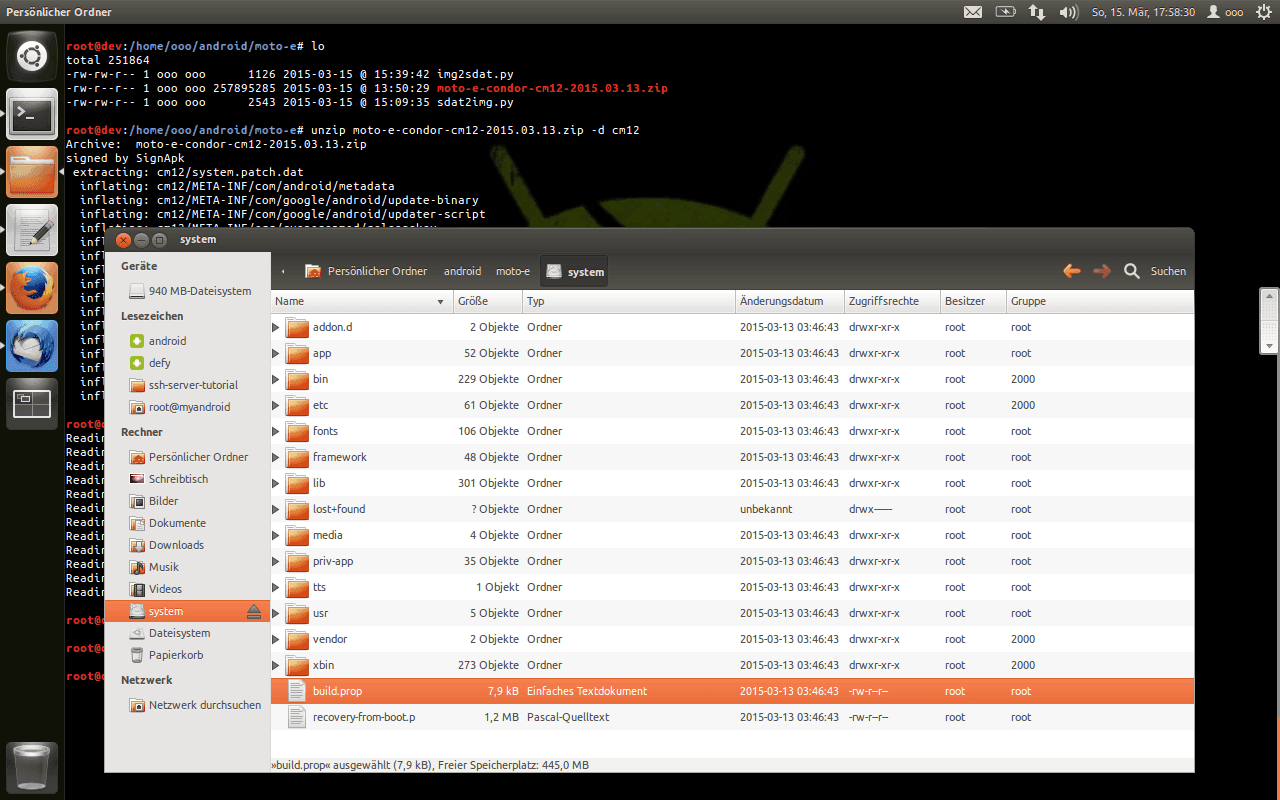Expand the etc folder row
The image size is (1280, 800).
277,405
